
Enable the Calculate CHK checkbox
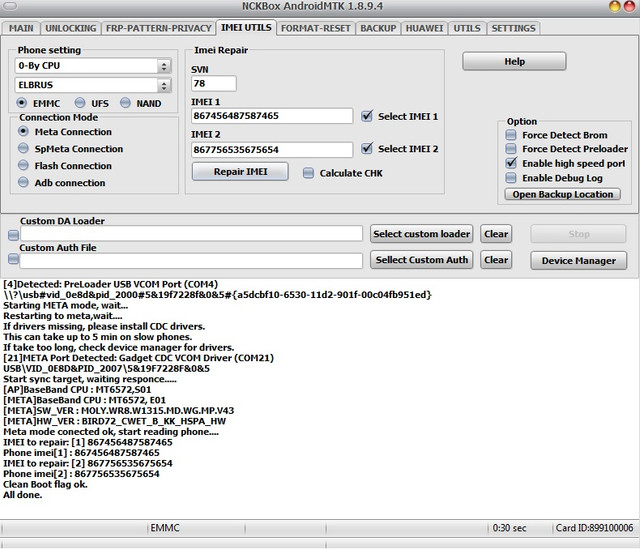pyautogui.click(x=308, y=173)
